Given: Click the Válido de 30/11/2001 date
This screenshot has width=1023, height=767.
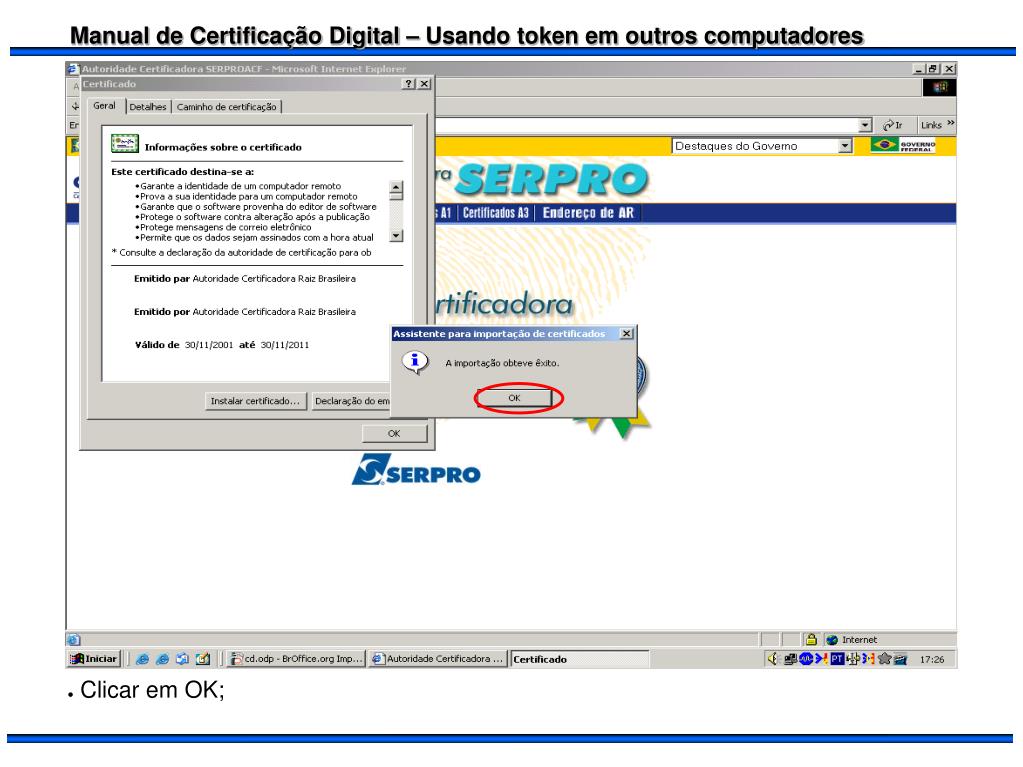Looking at the screenshot, I should 209,345.
